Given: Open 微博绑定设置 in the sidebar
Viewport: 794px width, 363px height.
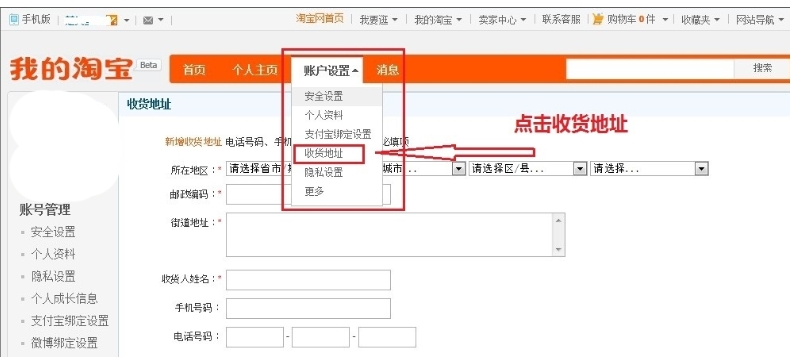Looking at the screenshot, I should tap(64, 343).
